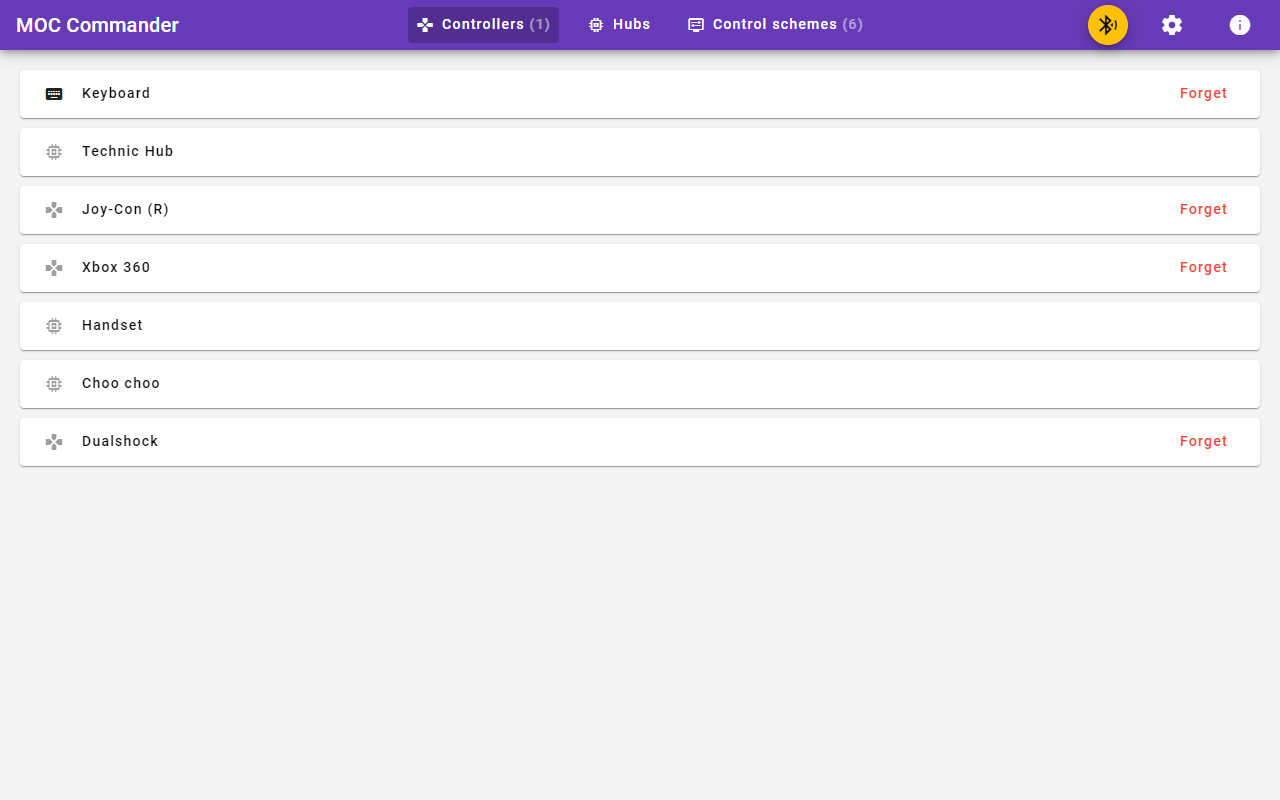This screenshot has width=1280, height=800.
Task: Select the Joy-Con (R) label
Action: pyautogui.click(x=125, y=209)
